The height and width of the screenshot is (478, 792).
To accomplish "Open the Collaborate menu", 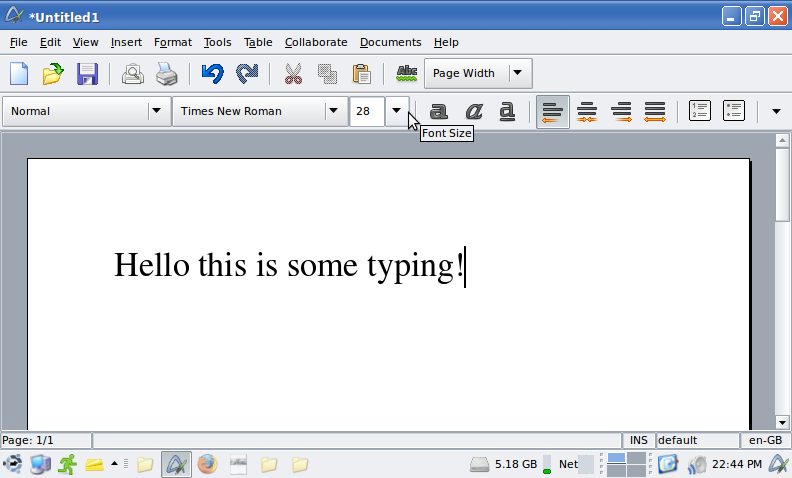I will [x=316, y=42].
